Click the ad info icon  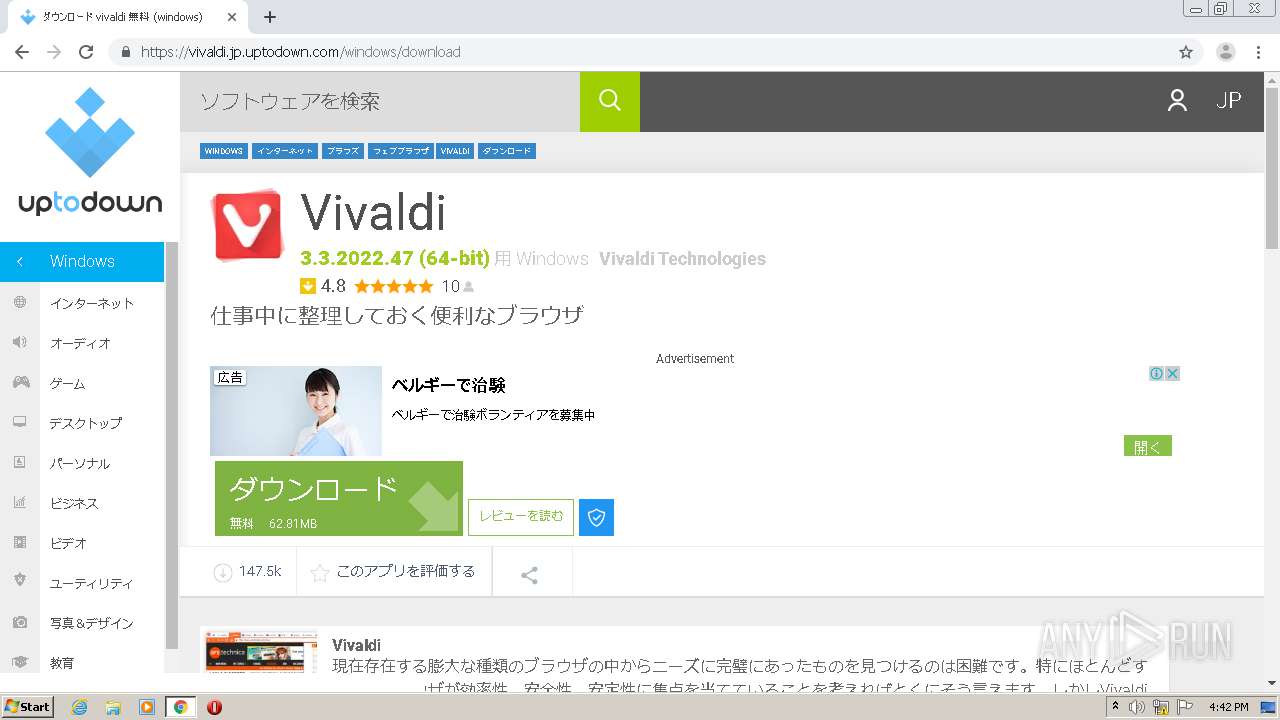coord(1156,373)
